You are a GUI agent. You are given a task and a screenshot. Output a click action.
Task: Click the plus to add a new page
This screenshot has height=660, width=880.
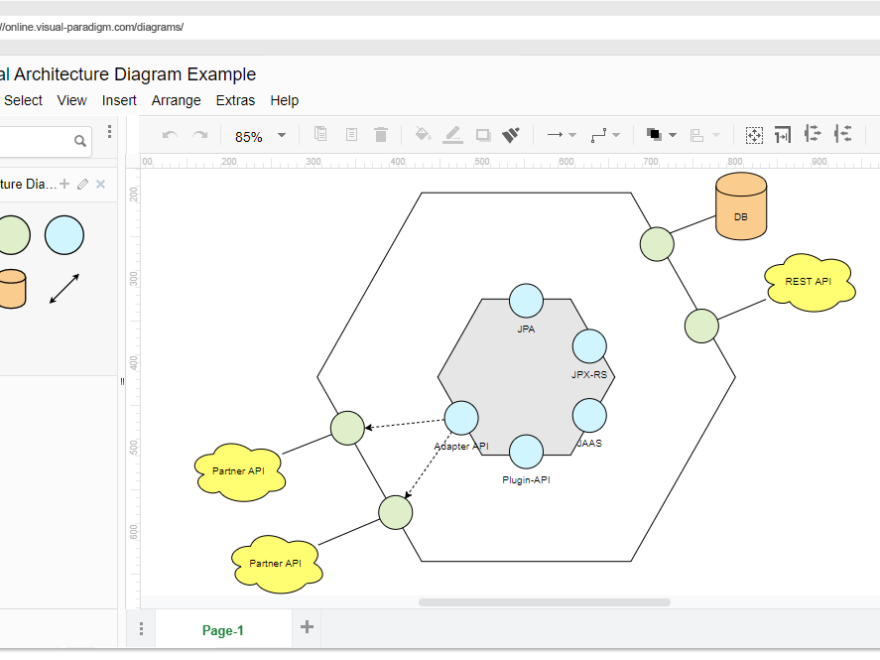pyautogui.click(x=306, y=628)
